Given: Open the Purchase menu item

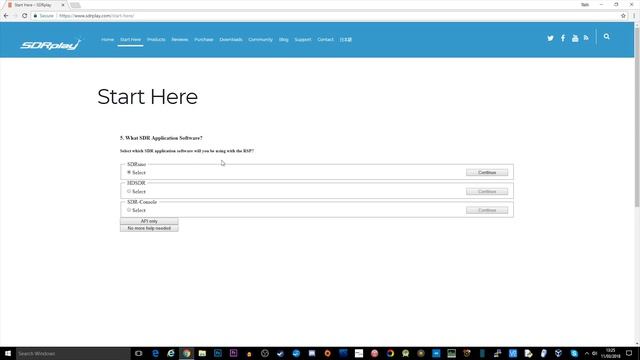Looking at the screenshot, I should (204, 40).
